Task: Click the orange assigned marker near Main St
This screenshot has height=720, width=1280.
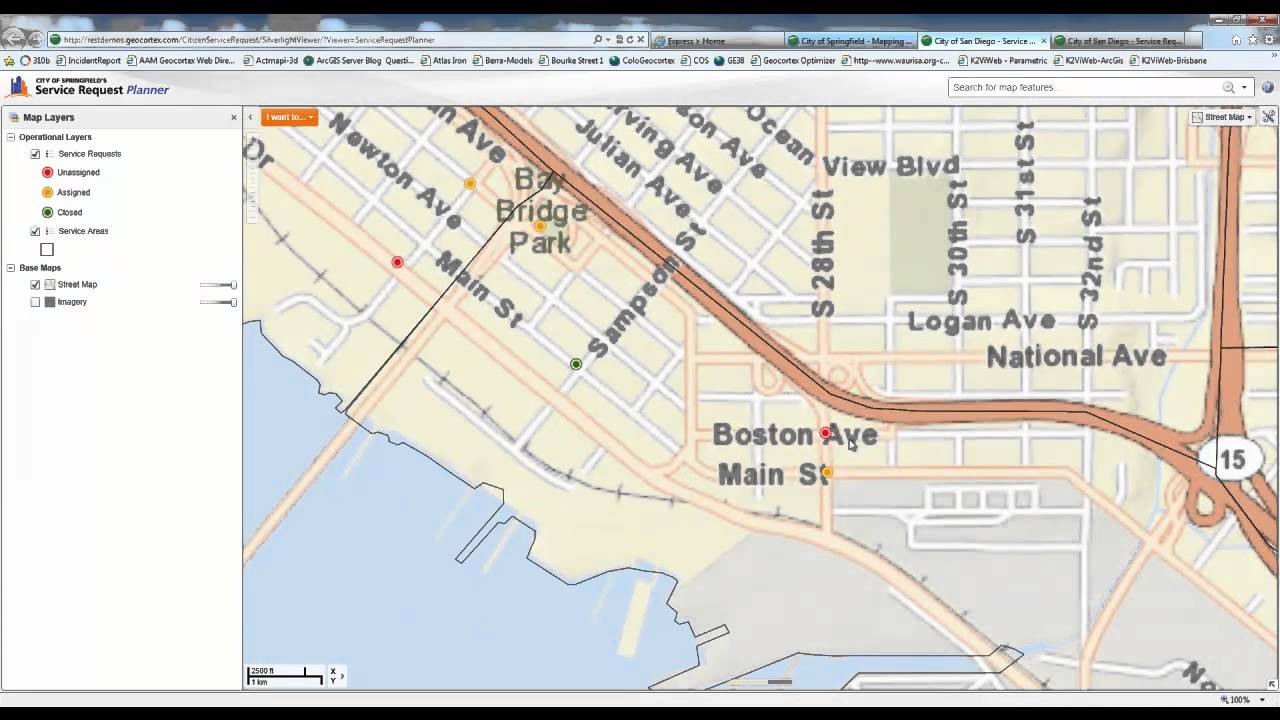Action: coord(827,472)
